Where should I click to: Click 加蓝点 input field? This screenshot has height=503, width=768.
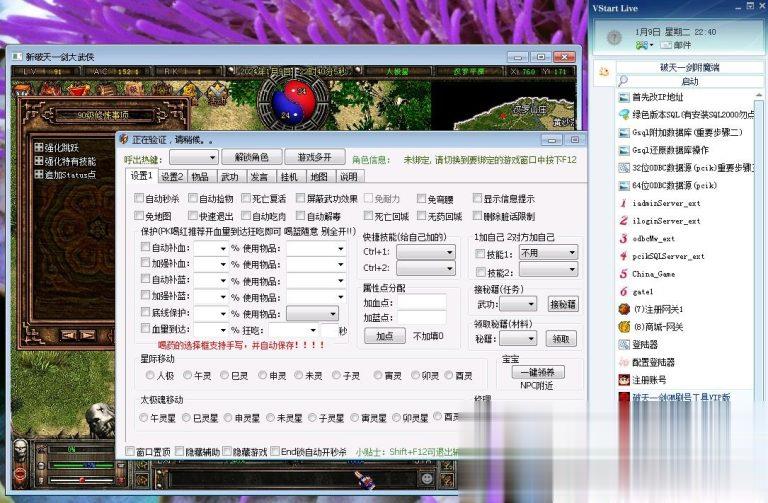pyautogui.click(x=421, y=317)
